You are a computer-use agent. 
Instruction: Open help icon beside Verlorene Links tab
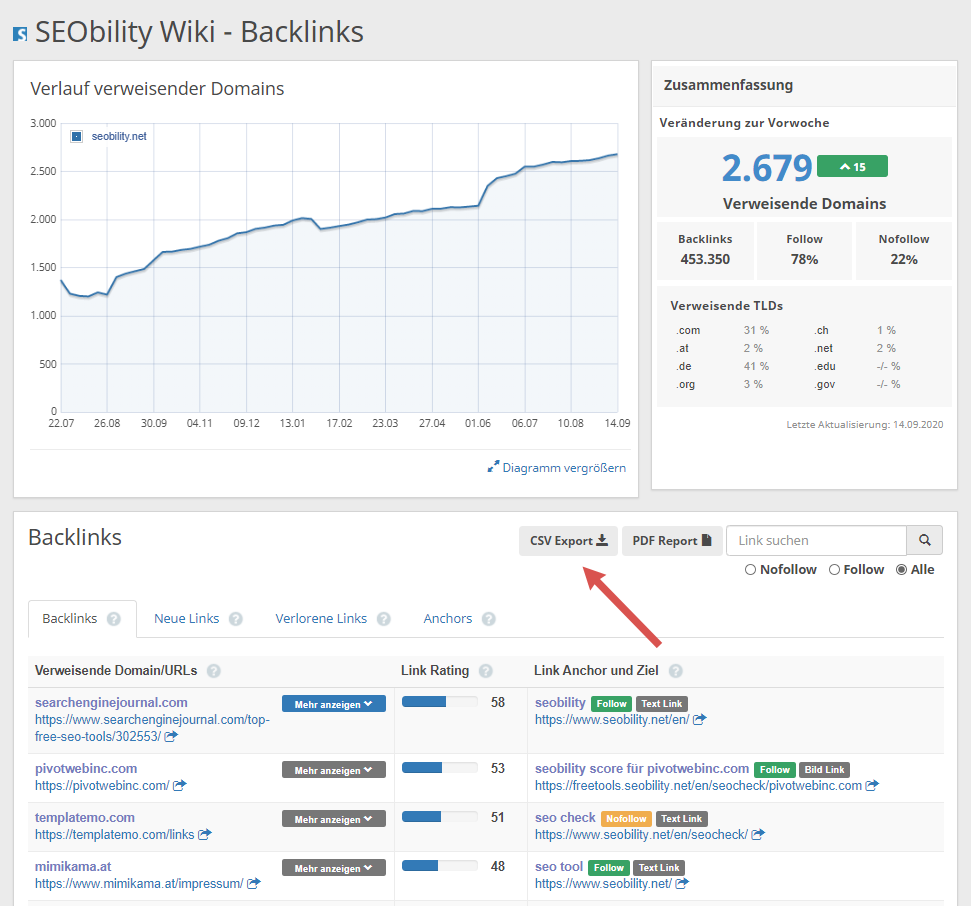pos(384,619)
